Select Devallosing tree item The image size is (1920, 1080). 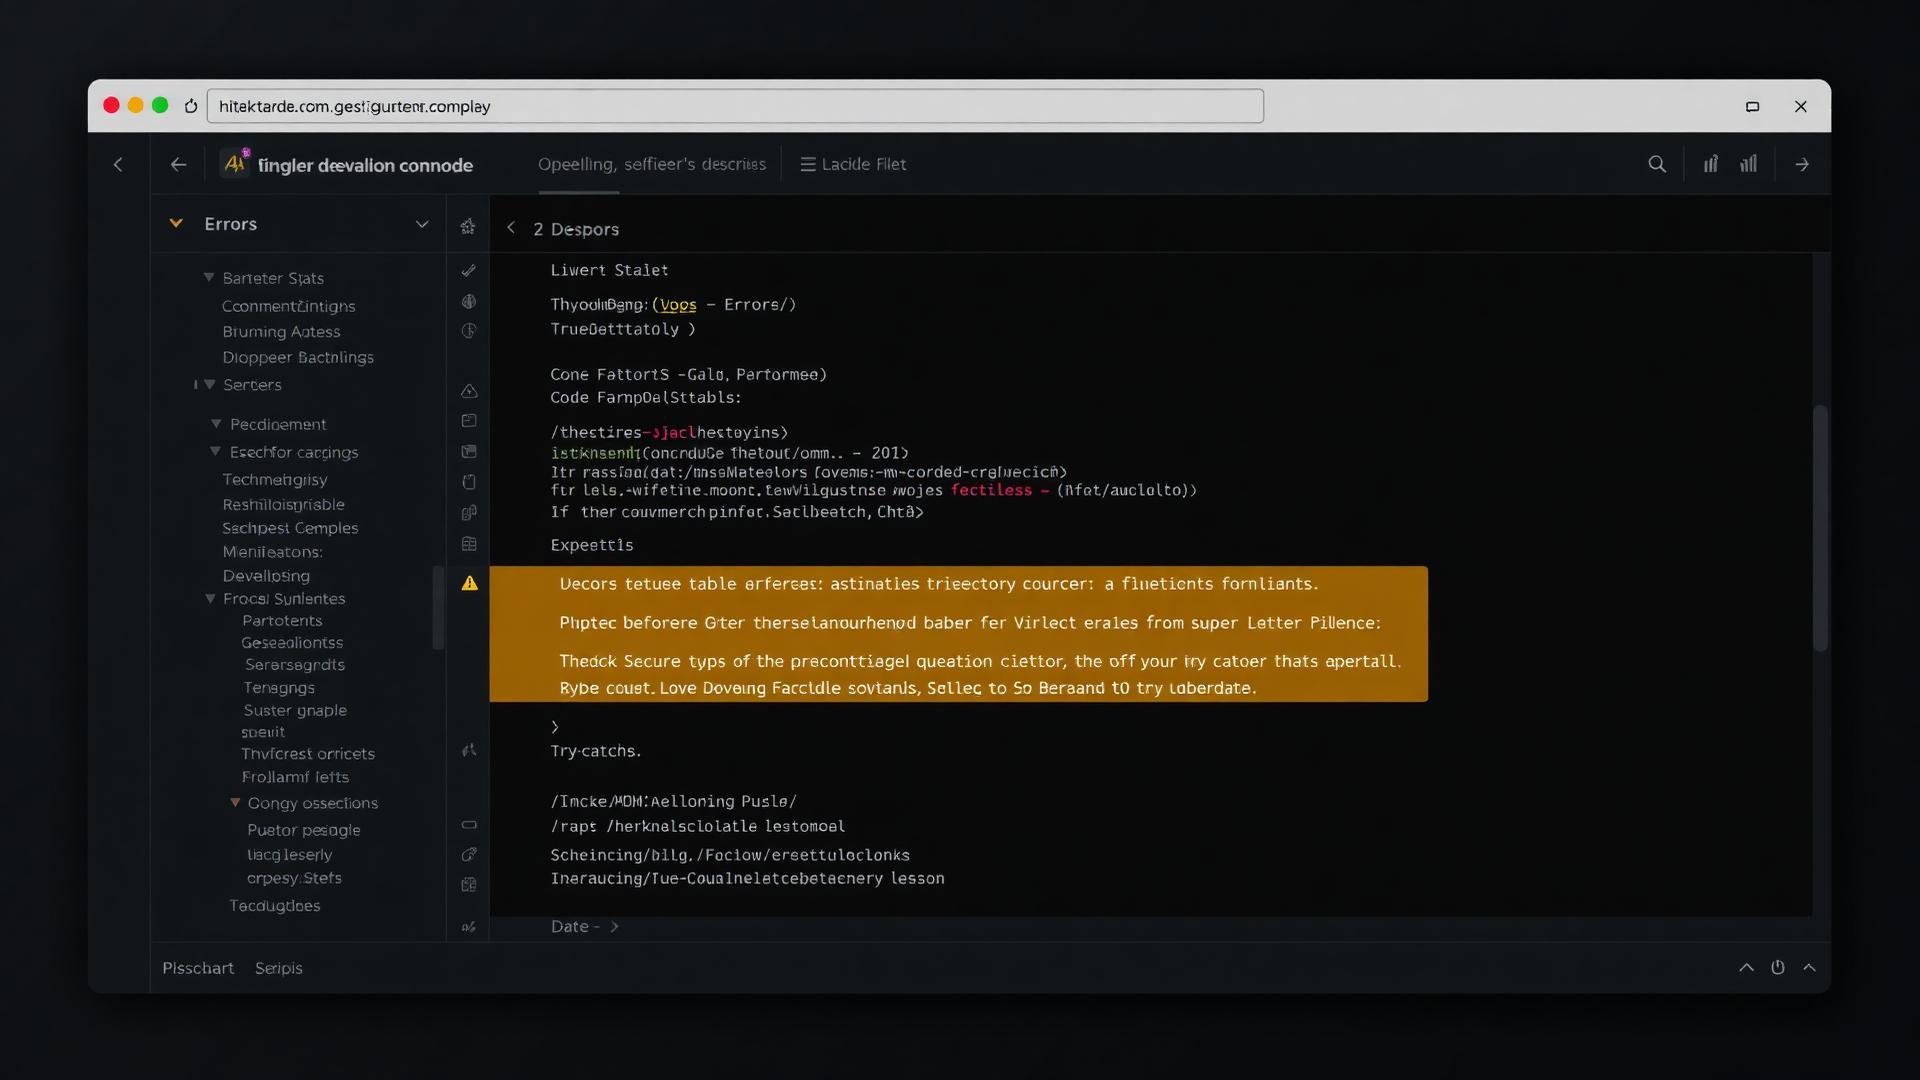coord(266,576)
